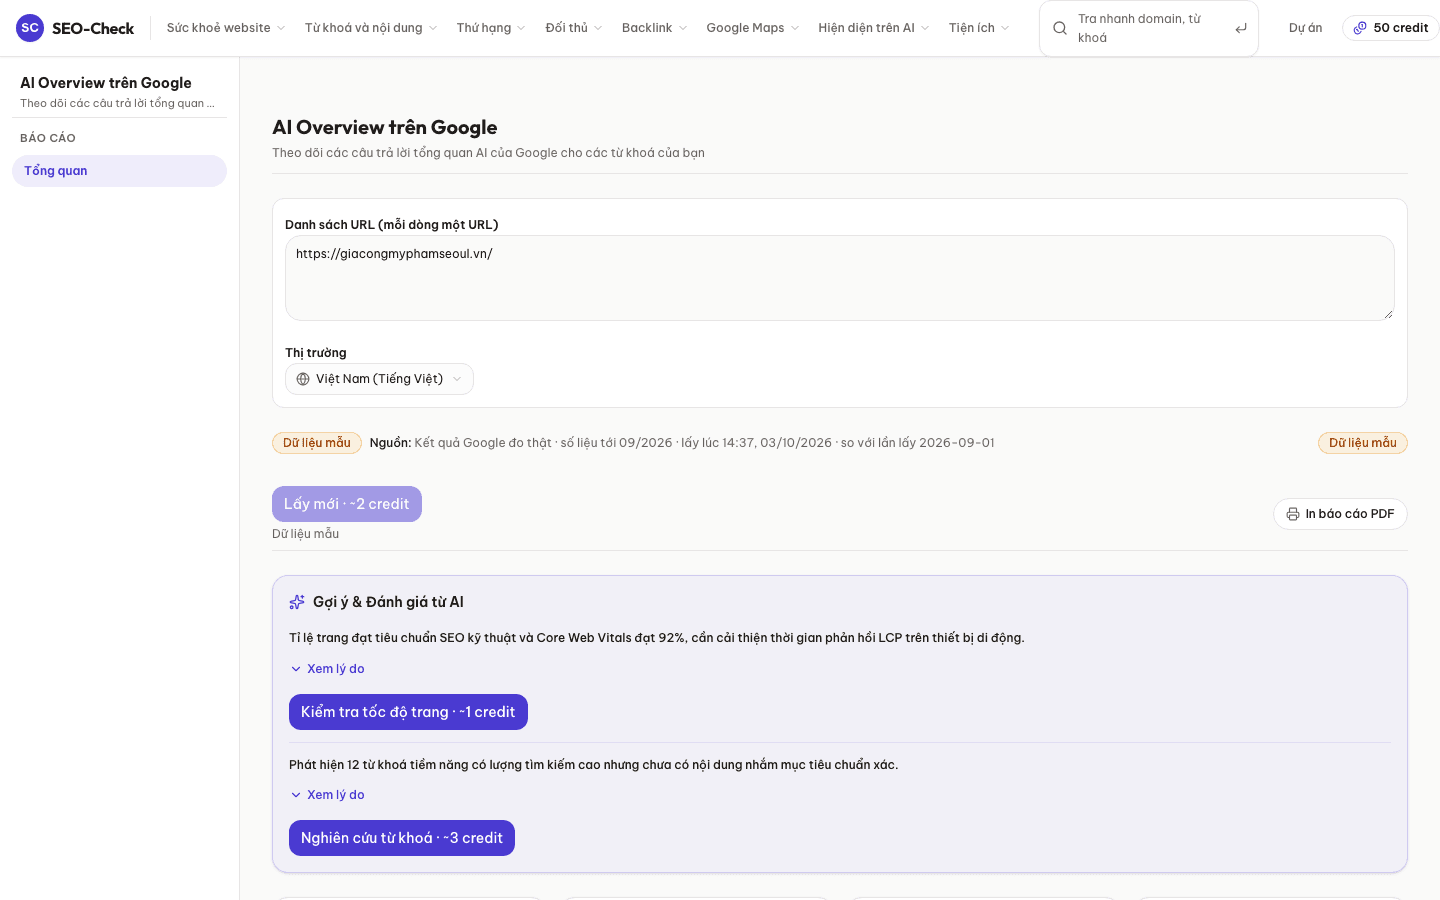1440x900 pixels.
Task: Click the AI sparkle icon beside Gợi ý
Action: [297, 602]
